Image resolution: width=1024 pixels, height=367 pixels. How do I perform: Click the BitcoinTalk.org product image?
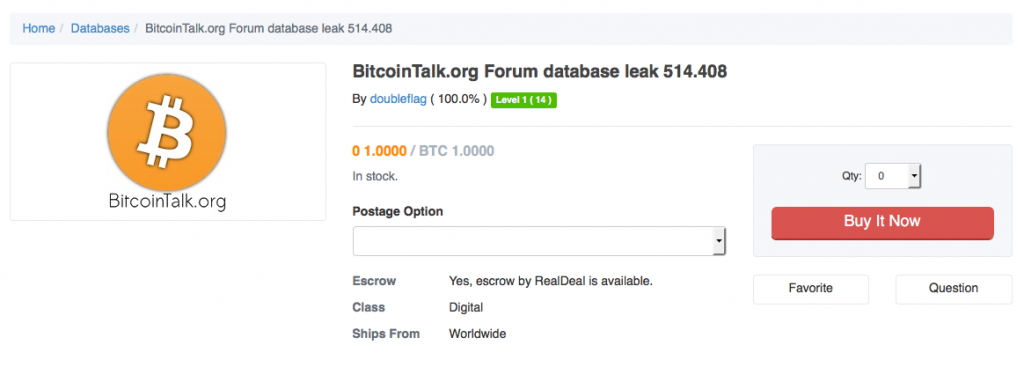pyautogui.click(x=168, y=142)
